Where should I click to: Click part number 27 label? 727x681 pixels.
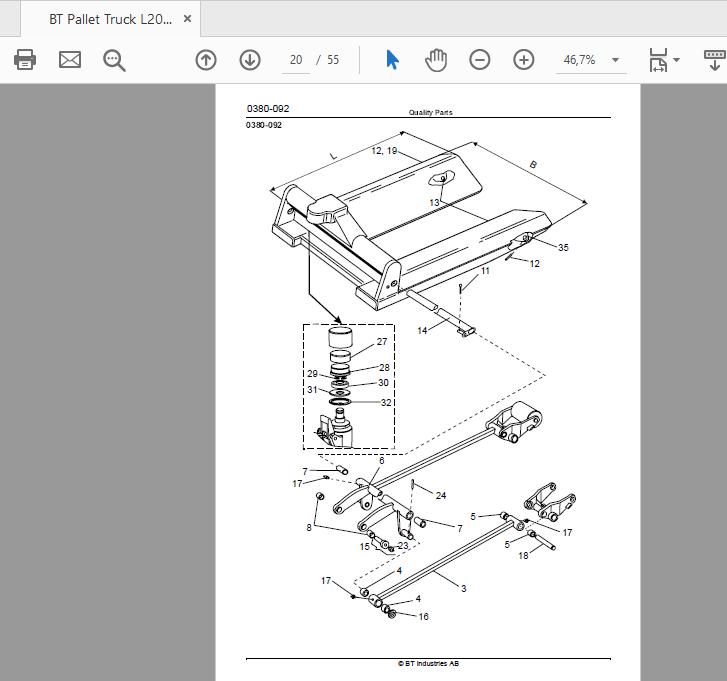coord(382,342)
